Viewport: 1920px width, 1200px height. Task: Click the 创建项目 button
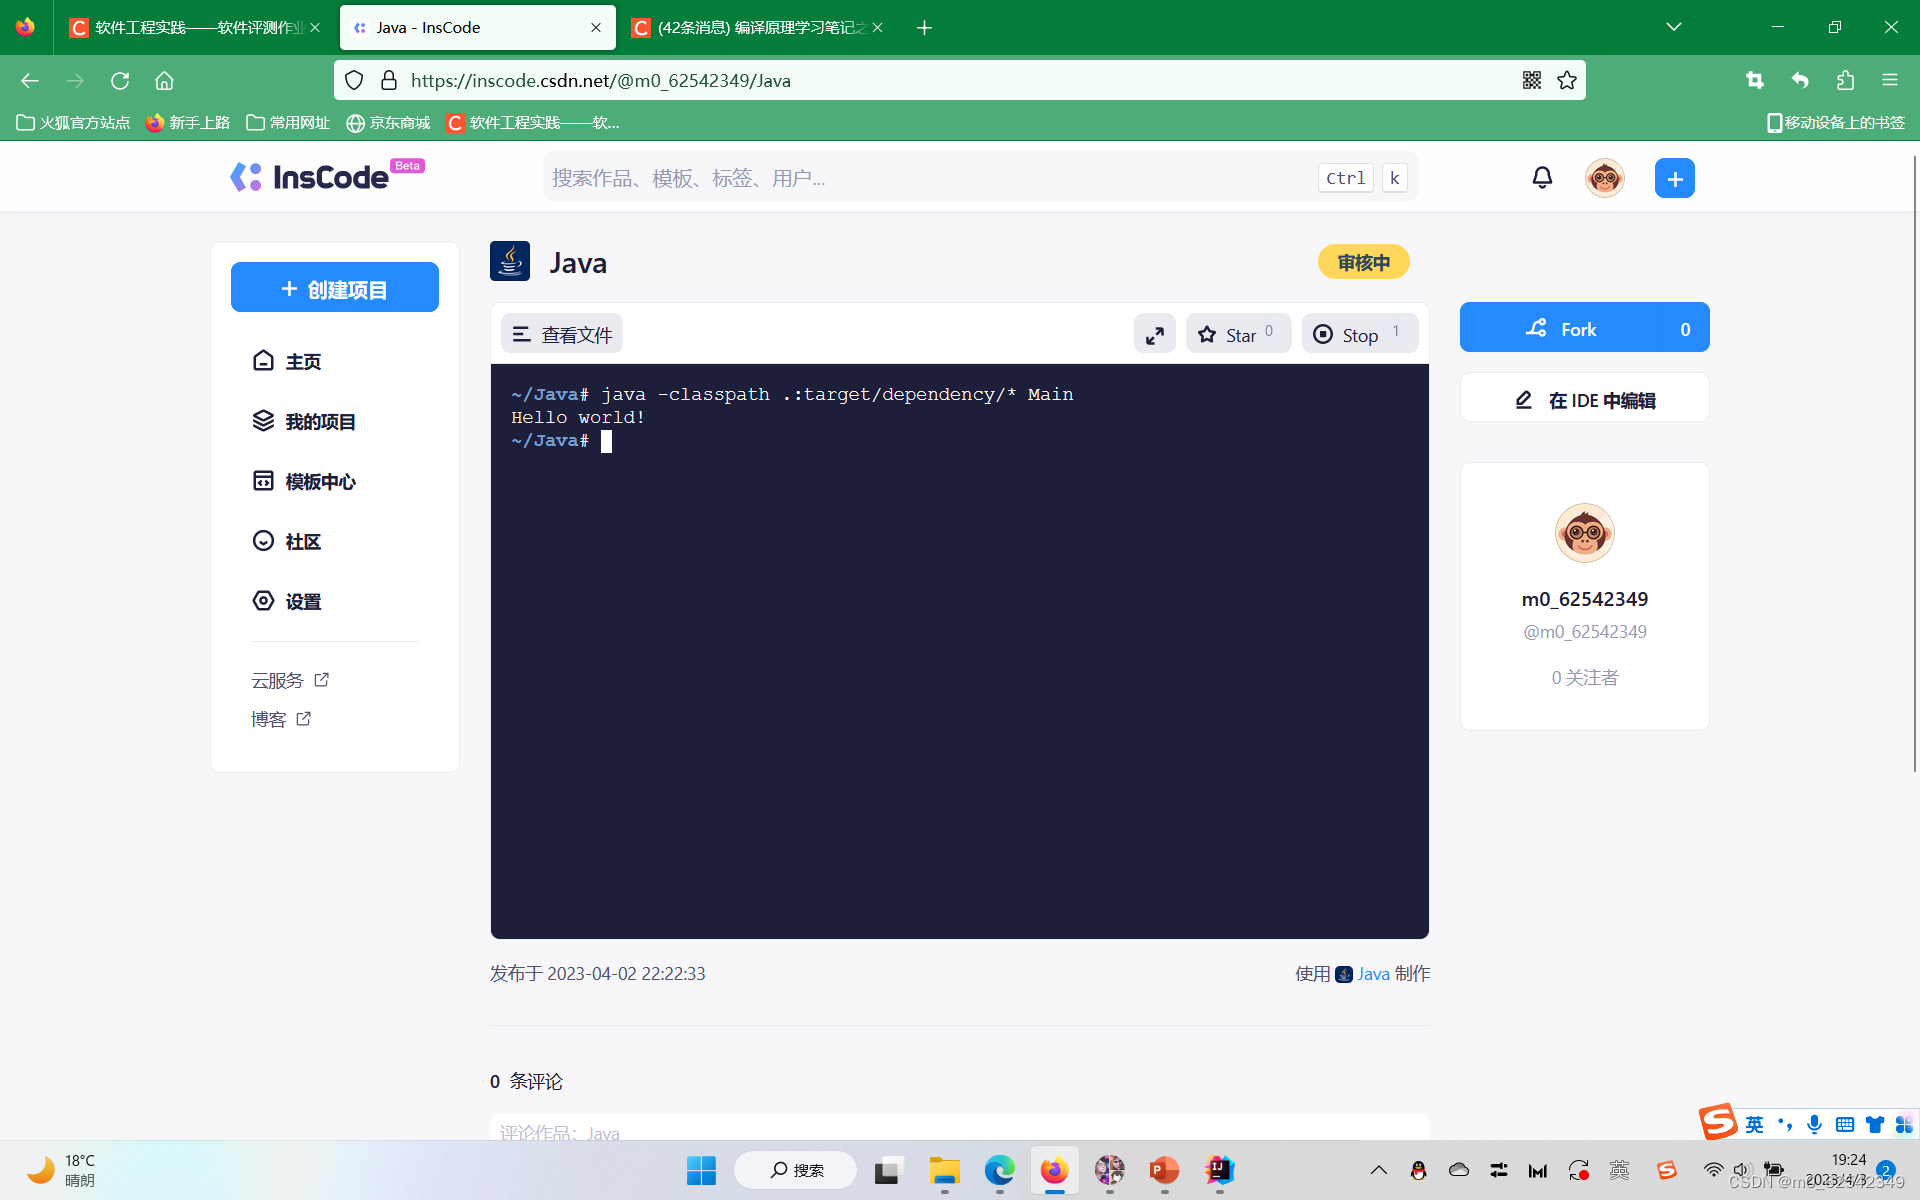(334, 289)
